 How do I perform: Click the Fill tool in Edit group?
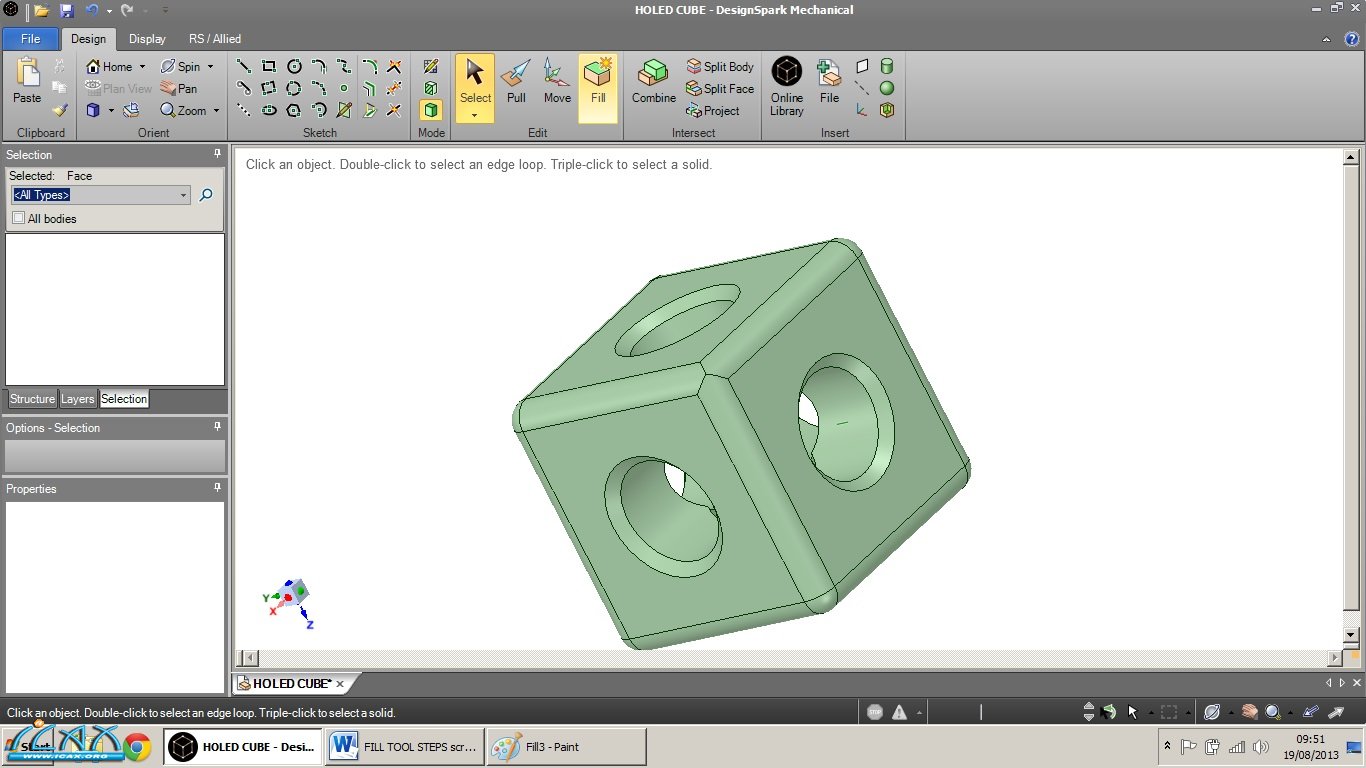(598, 82)
